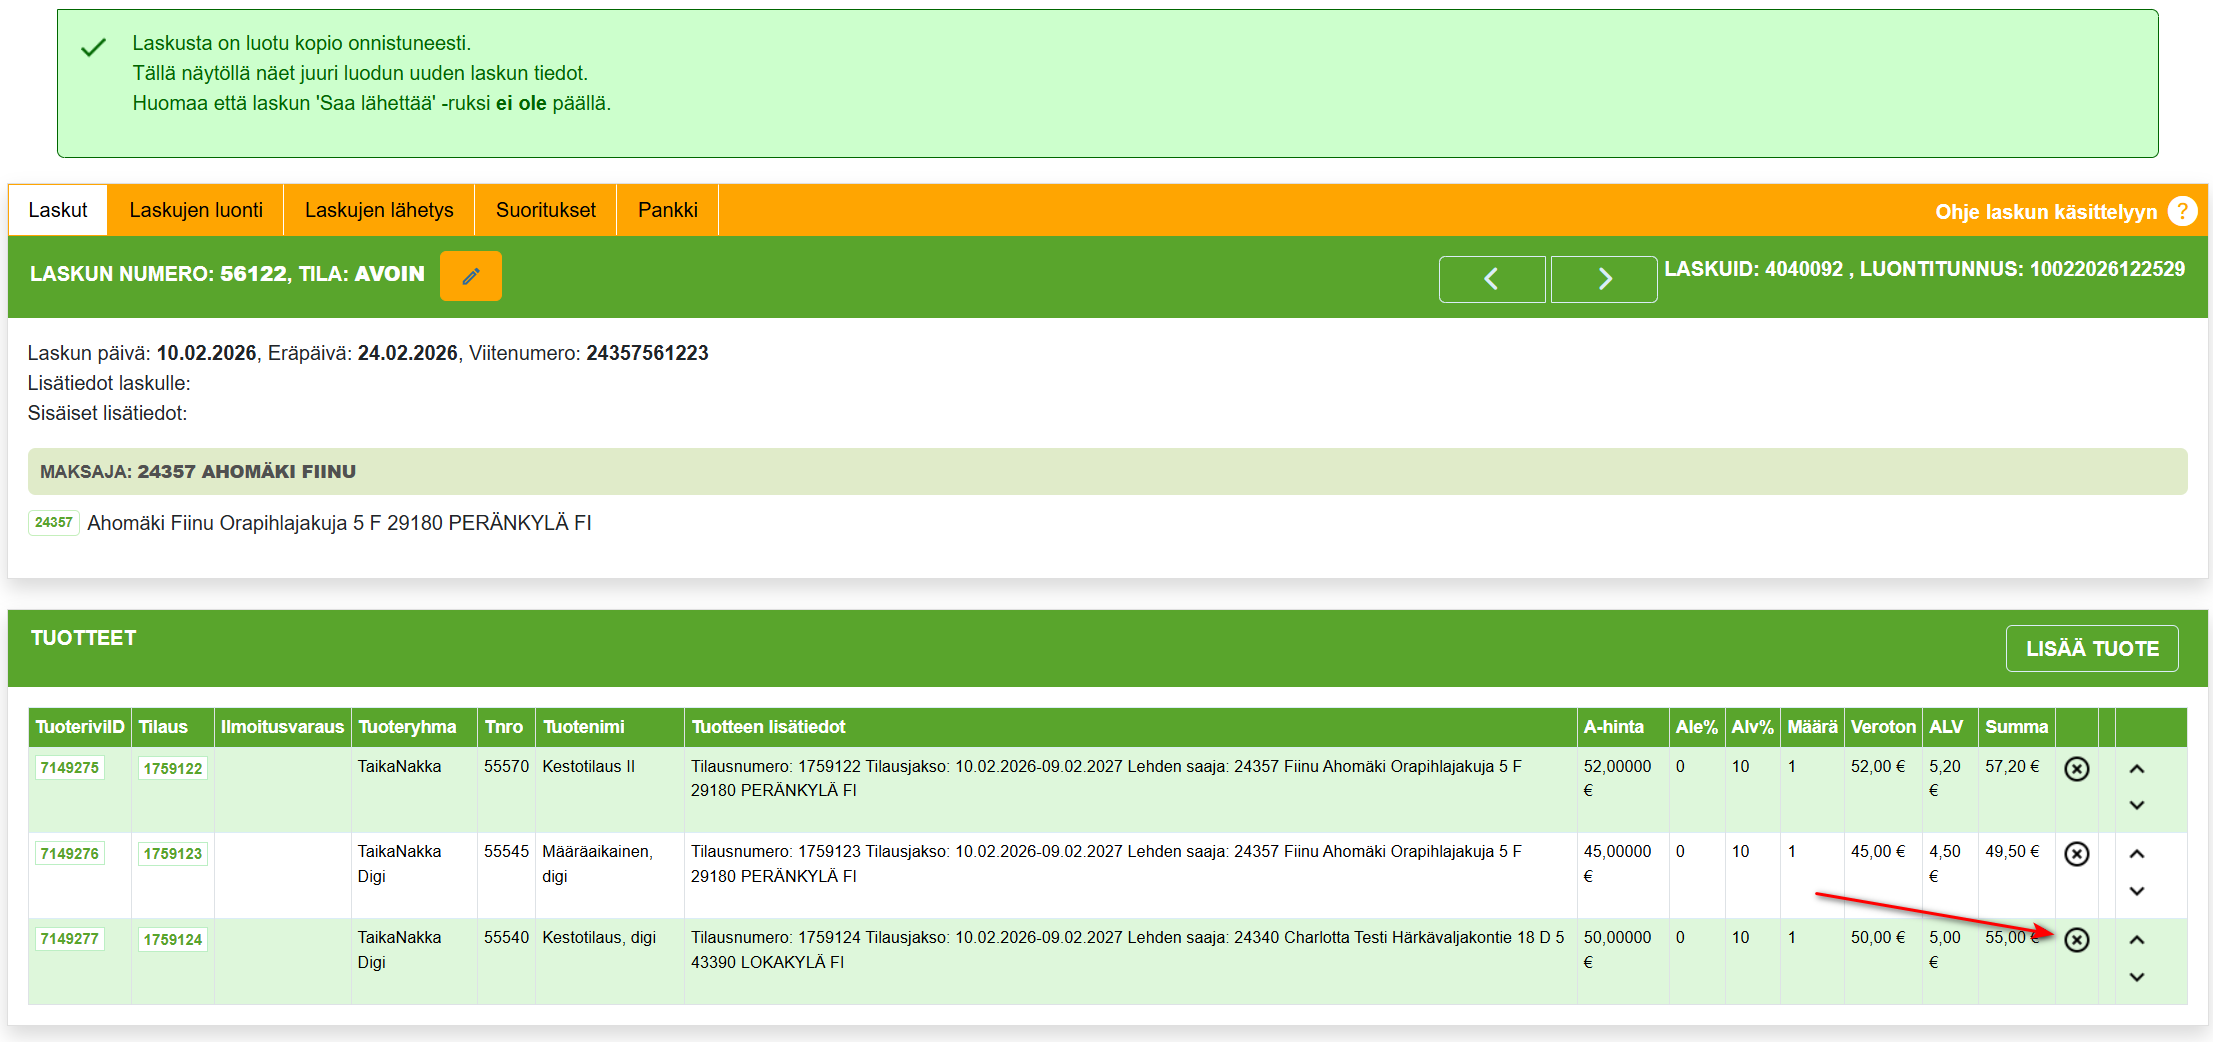This screenshot has width=2213, height=1042.
Task: Remove Määräaikainen digi product row
Action: tap(2076, 854)
